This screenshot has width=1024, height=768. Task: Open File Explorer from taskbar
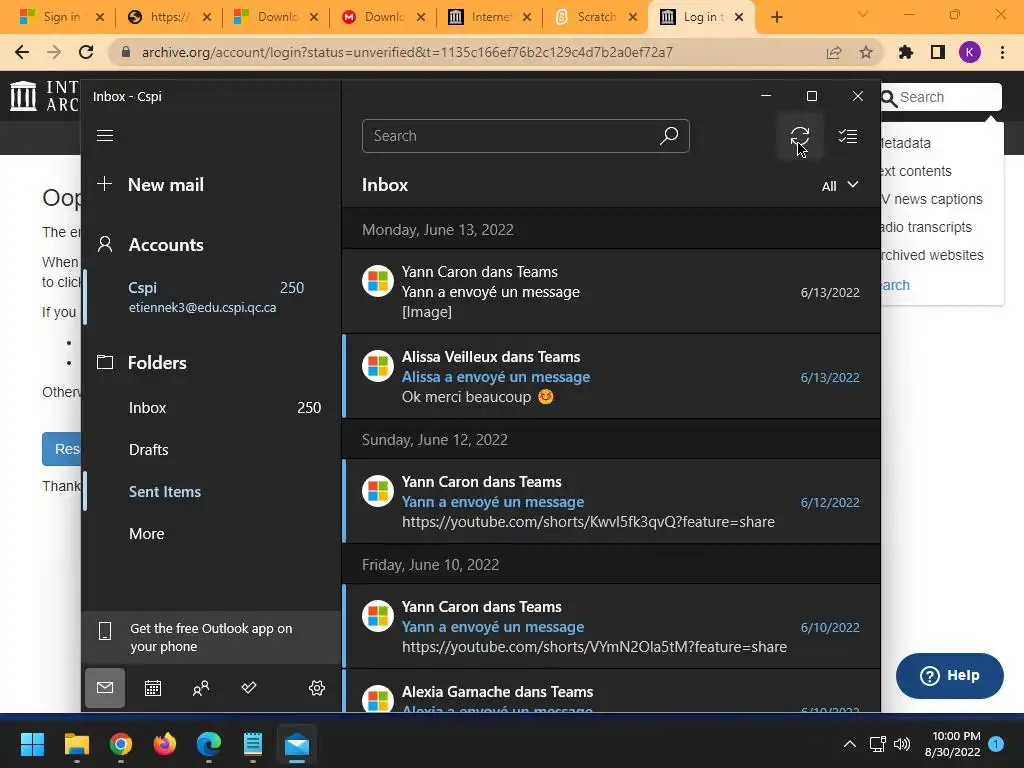76,744
